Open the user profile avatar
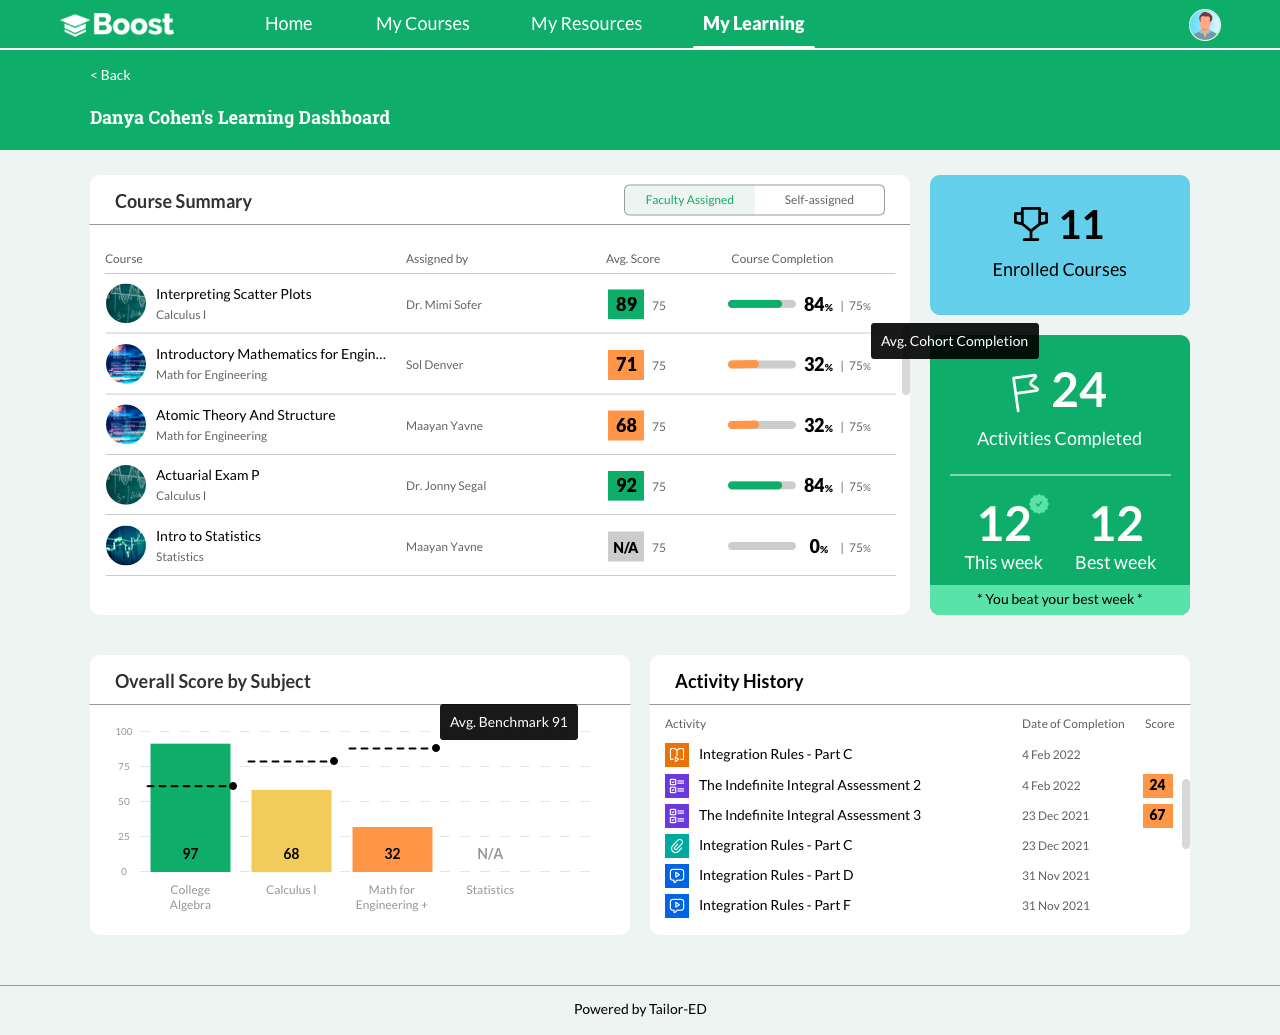The width and height of the screenshot is (1280, 1035). 1205,25
